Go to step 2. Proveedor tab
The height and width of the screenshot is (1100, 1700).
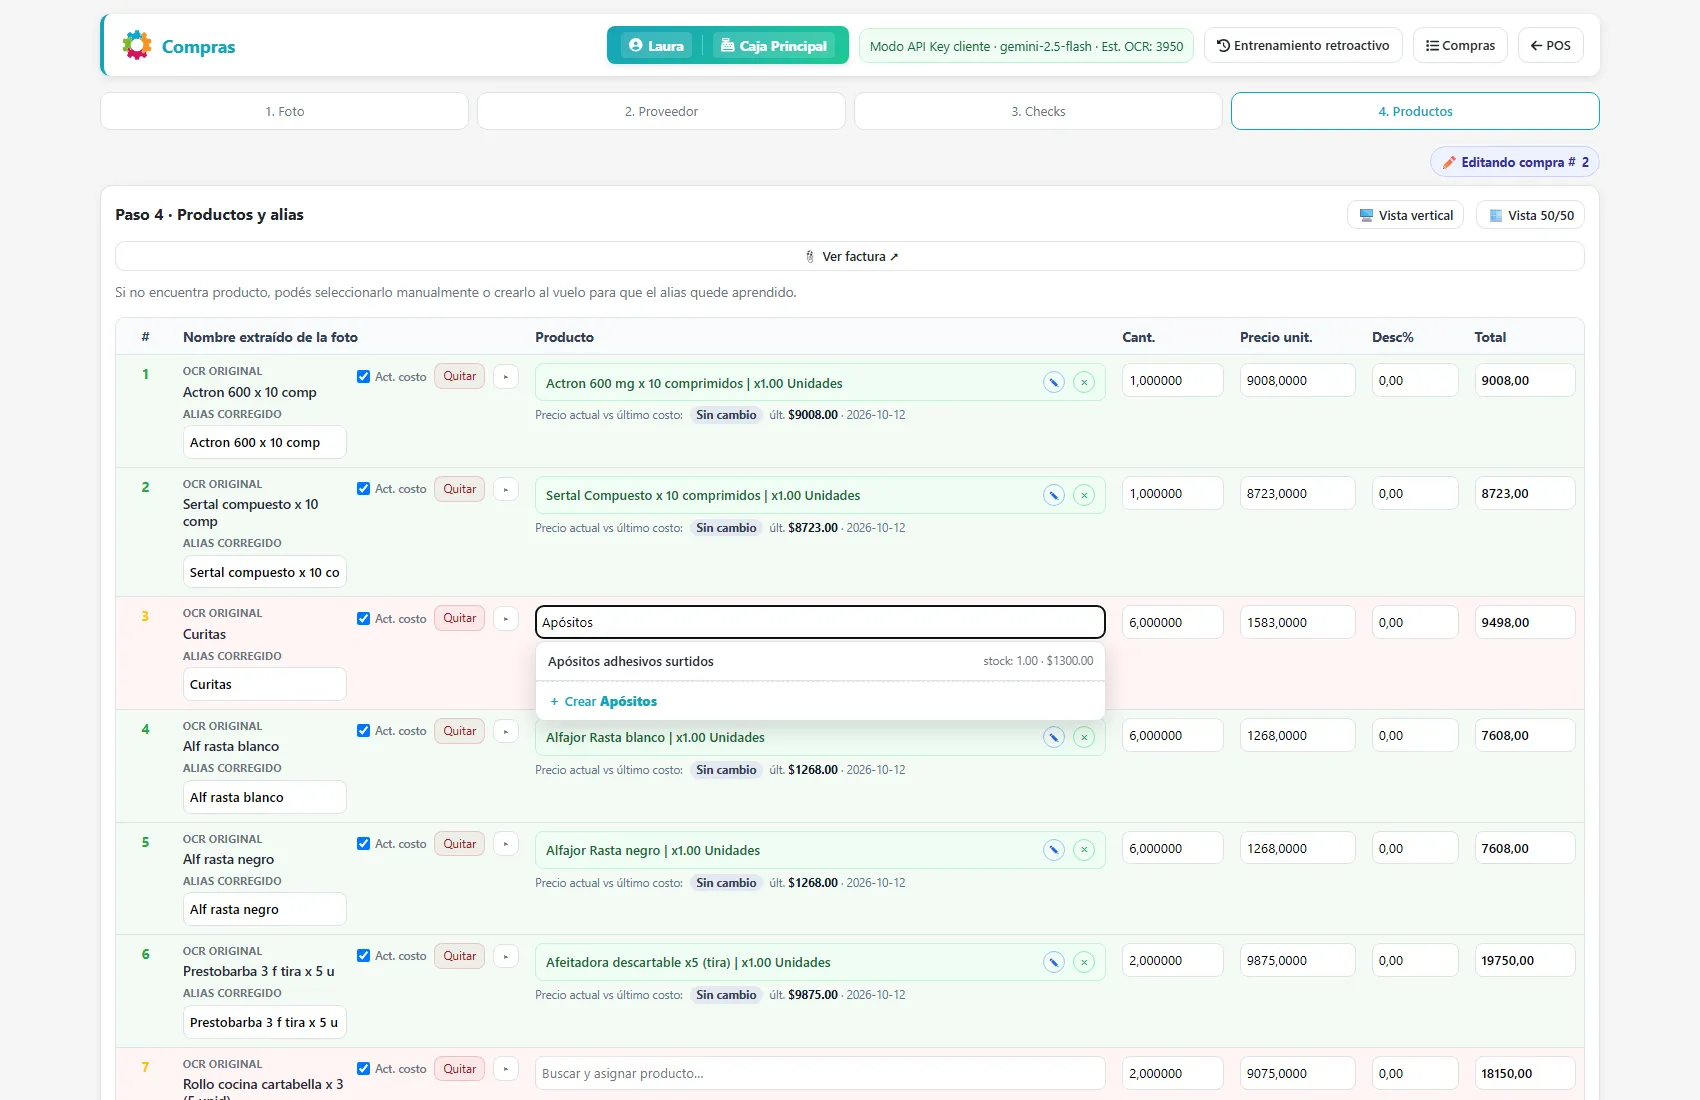pyautogui.click(x=661, y=111)
